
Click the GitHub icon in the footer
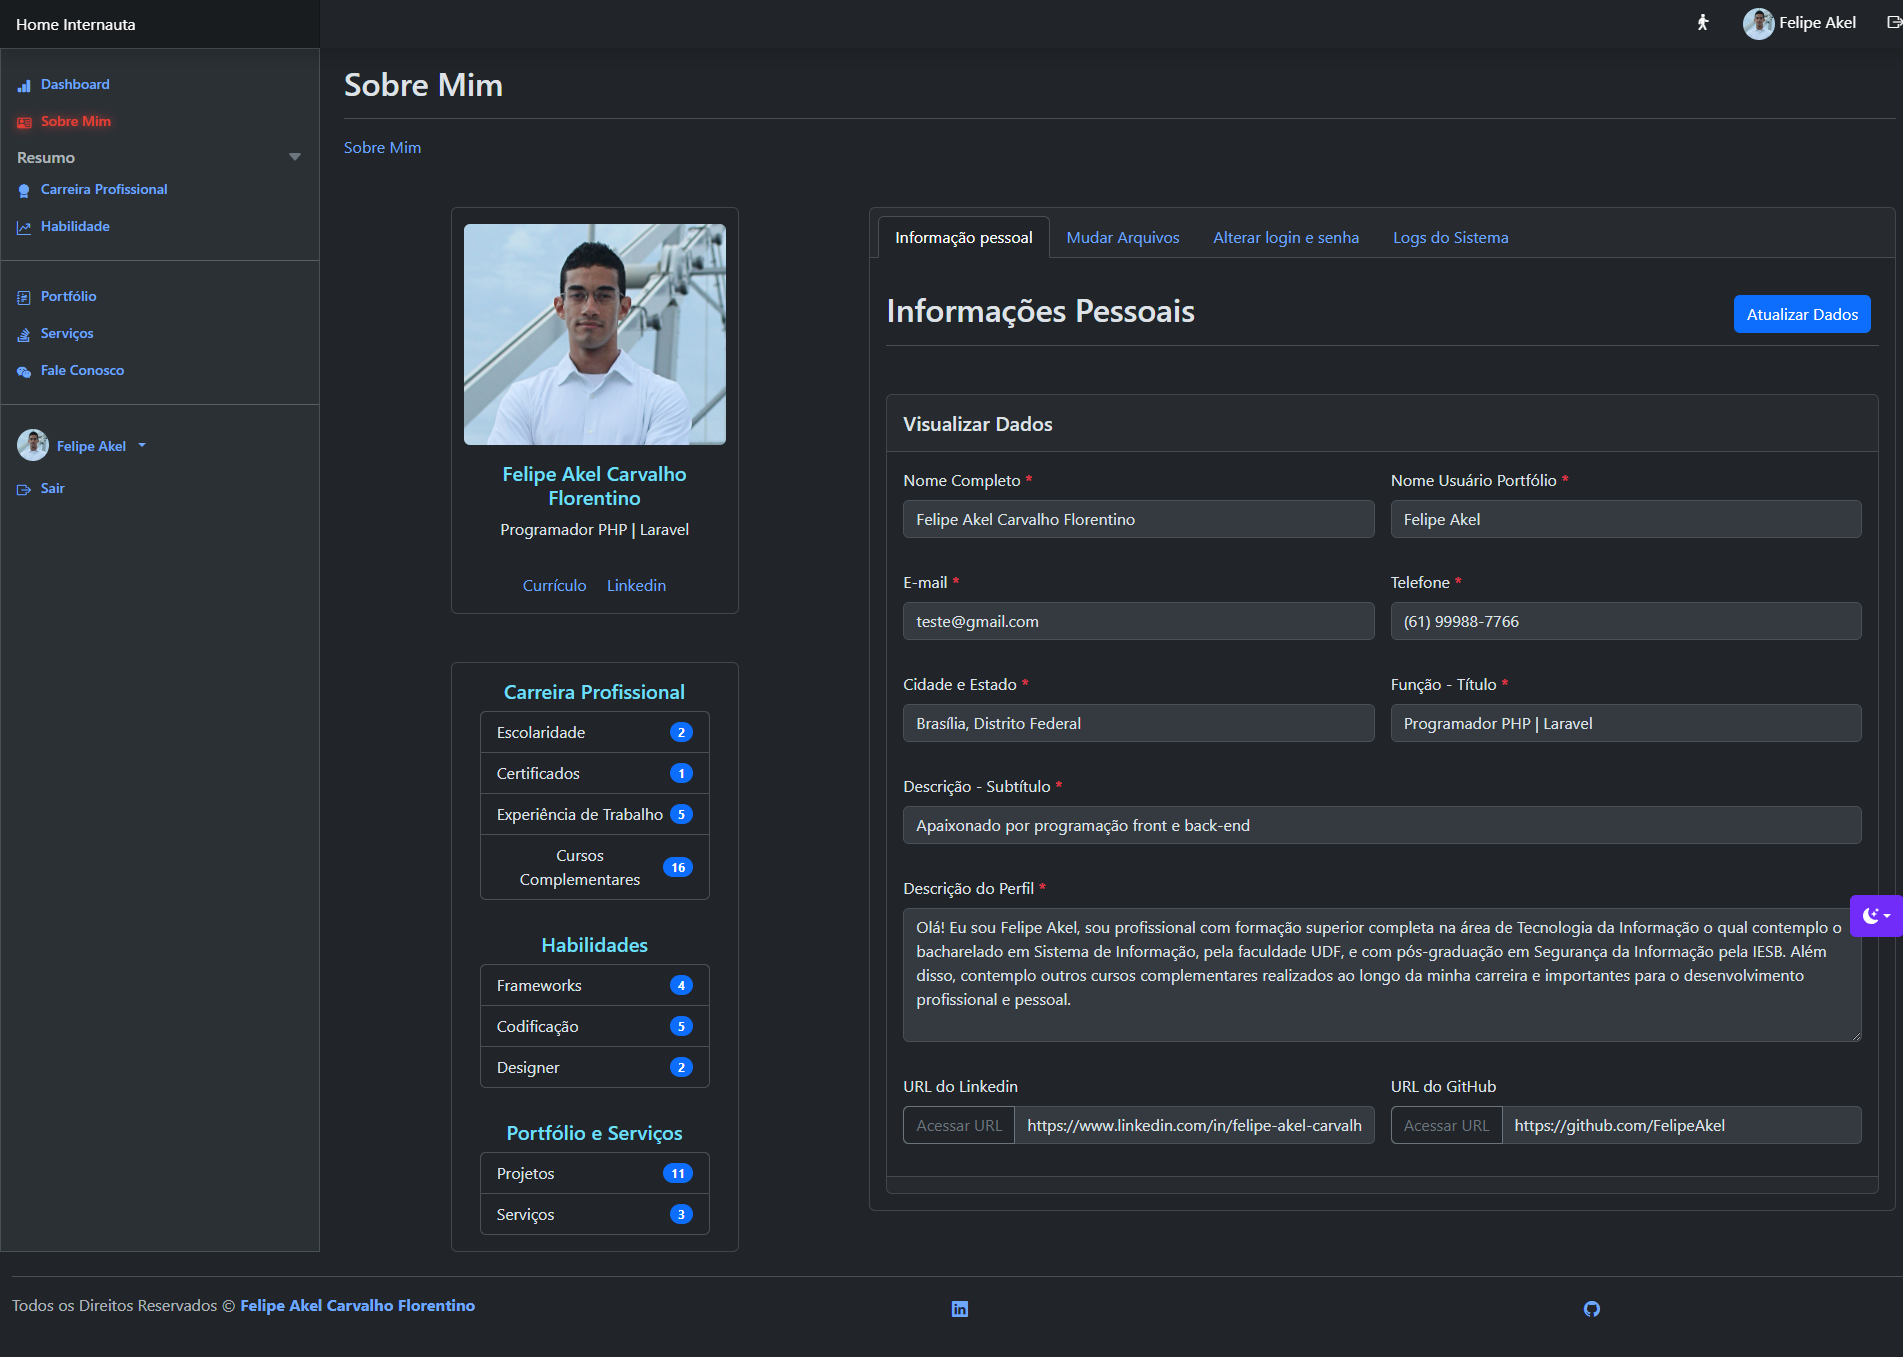pyautogui.click(x=1591, y=1309)
